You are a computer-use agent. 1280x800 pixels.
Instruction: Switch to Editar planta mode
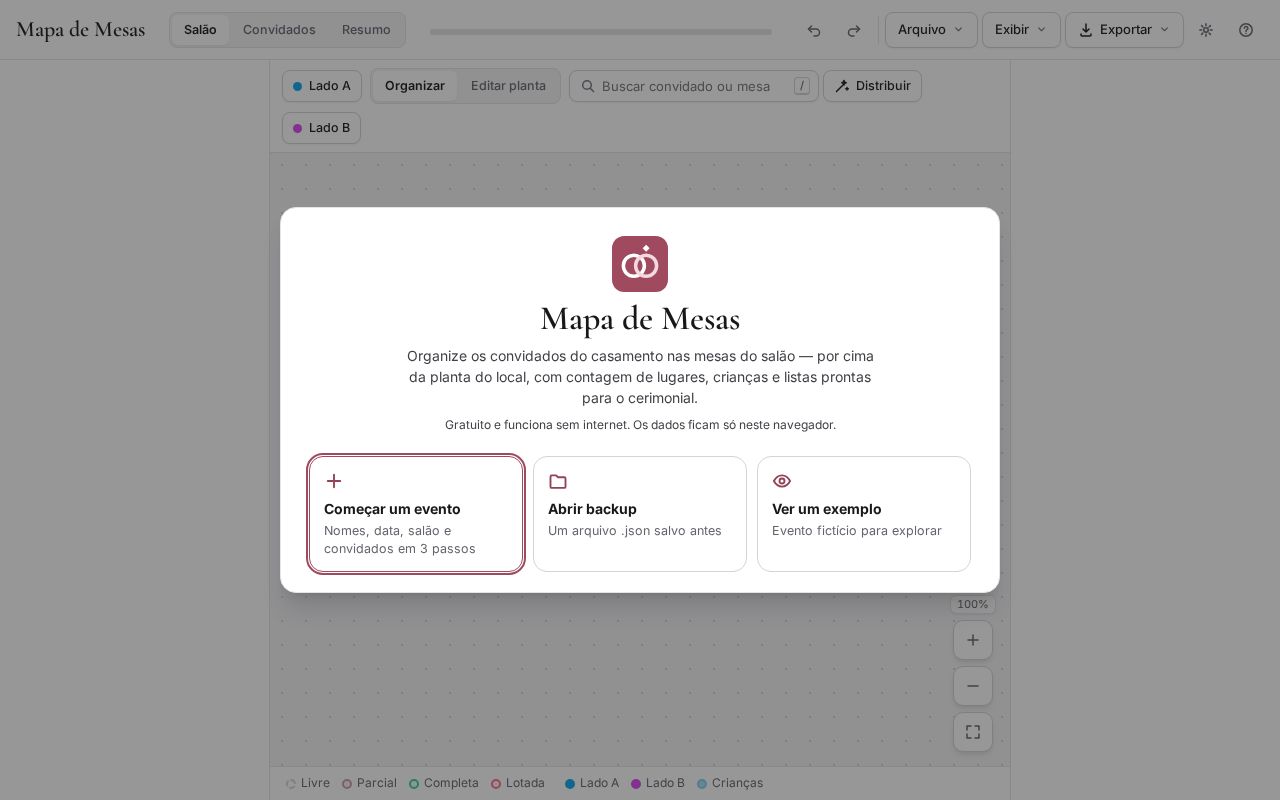click(x=508, y=86)
